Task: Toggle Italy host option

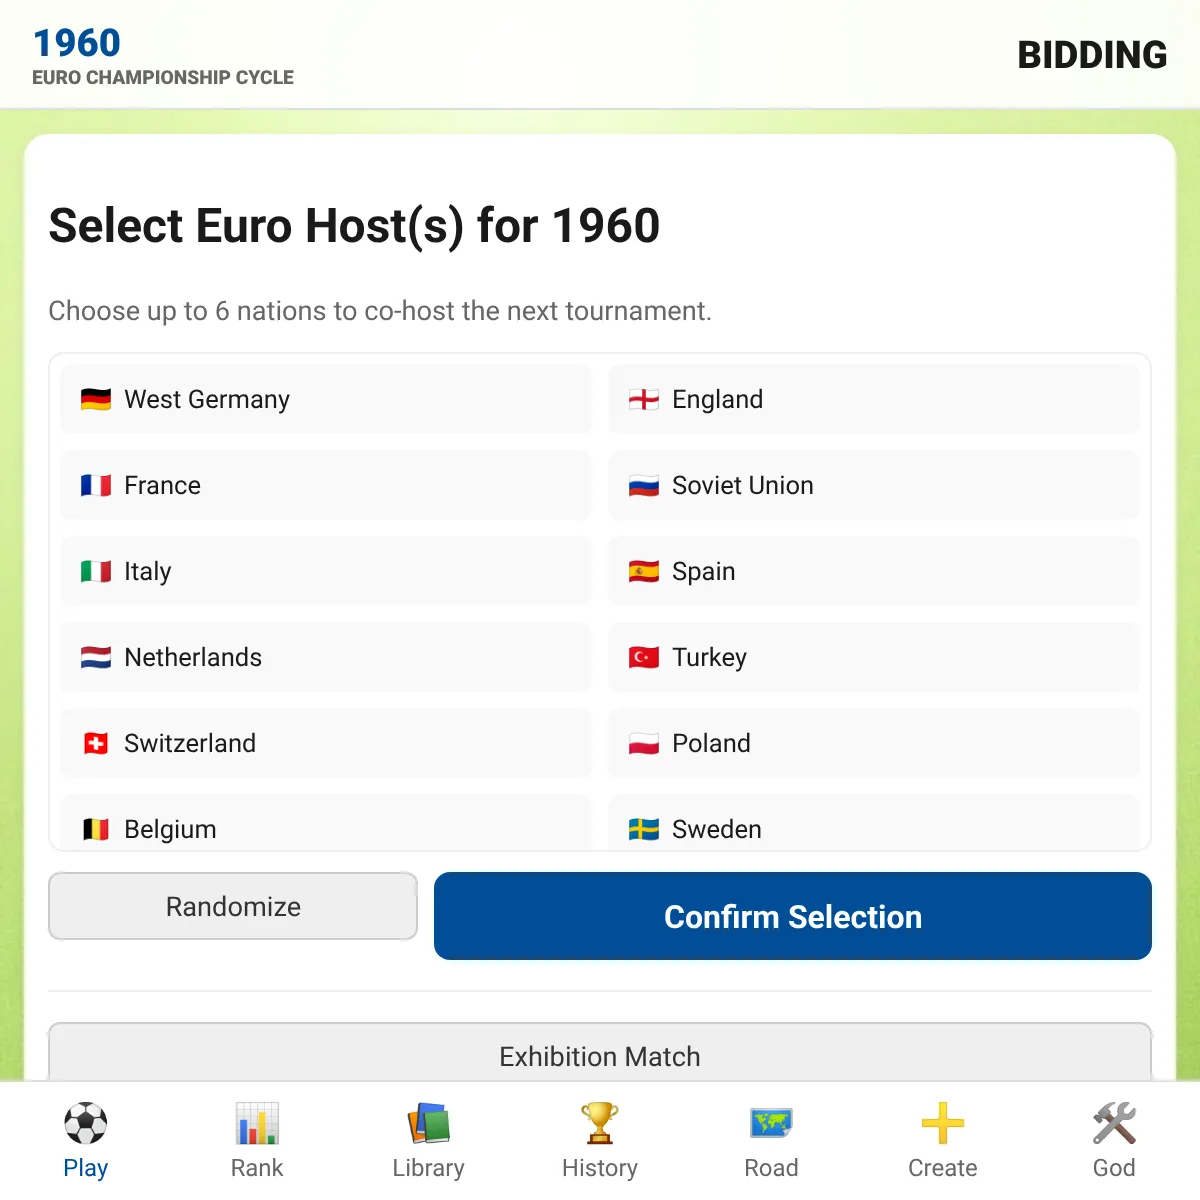Action: click(x=326, y=571)
